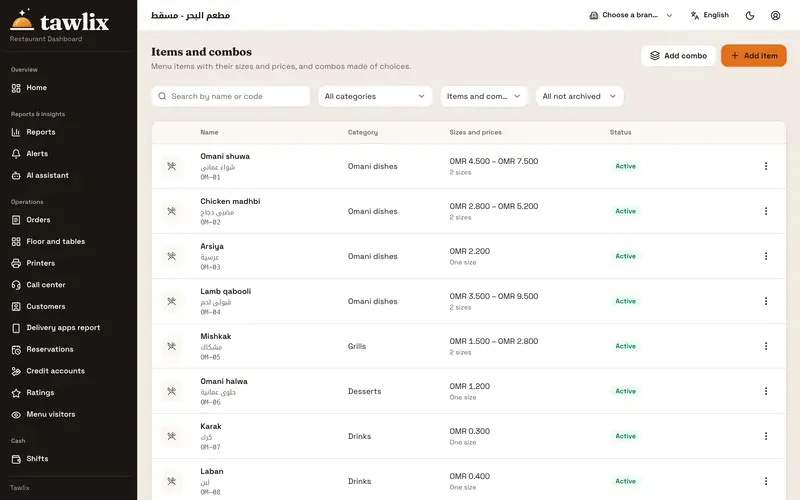Open the All categories dropdown
800x500 pixels.
click(375, 96)
